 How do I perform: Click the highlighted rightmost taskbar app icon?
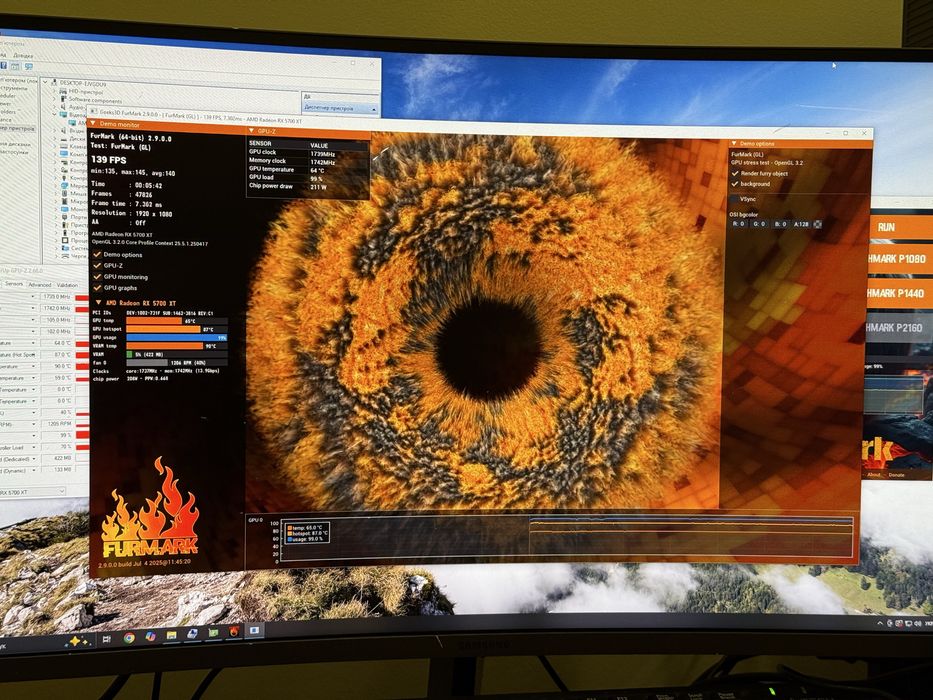(255, 630)
